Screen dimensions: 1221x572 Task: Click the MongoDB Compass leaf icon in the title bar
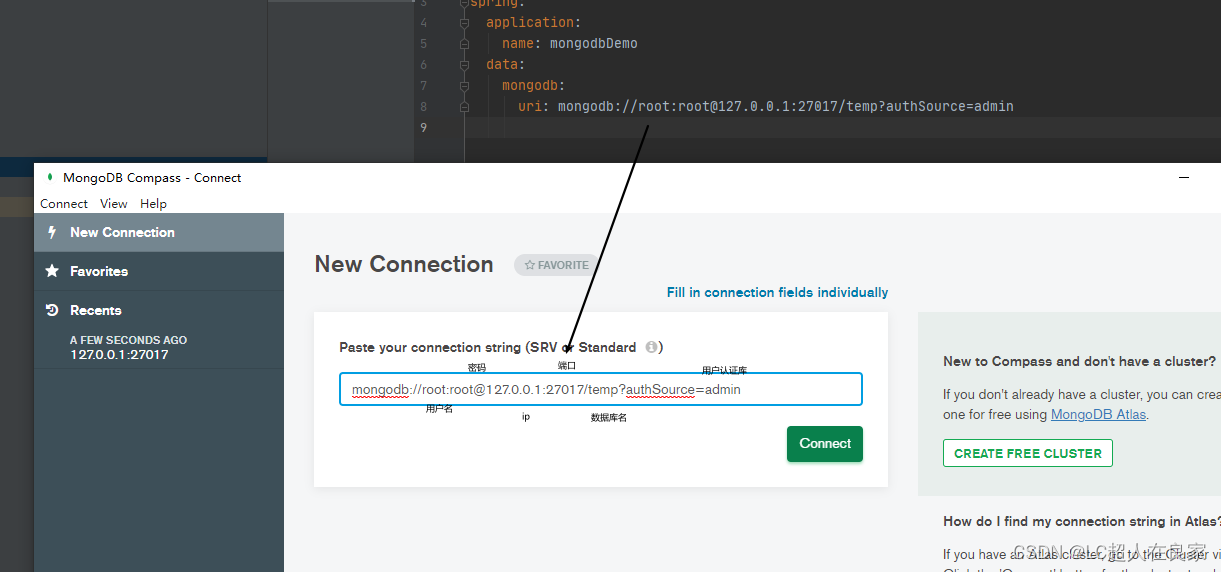[50, 177]
